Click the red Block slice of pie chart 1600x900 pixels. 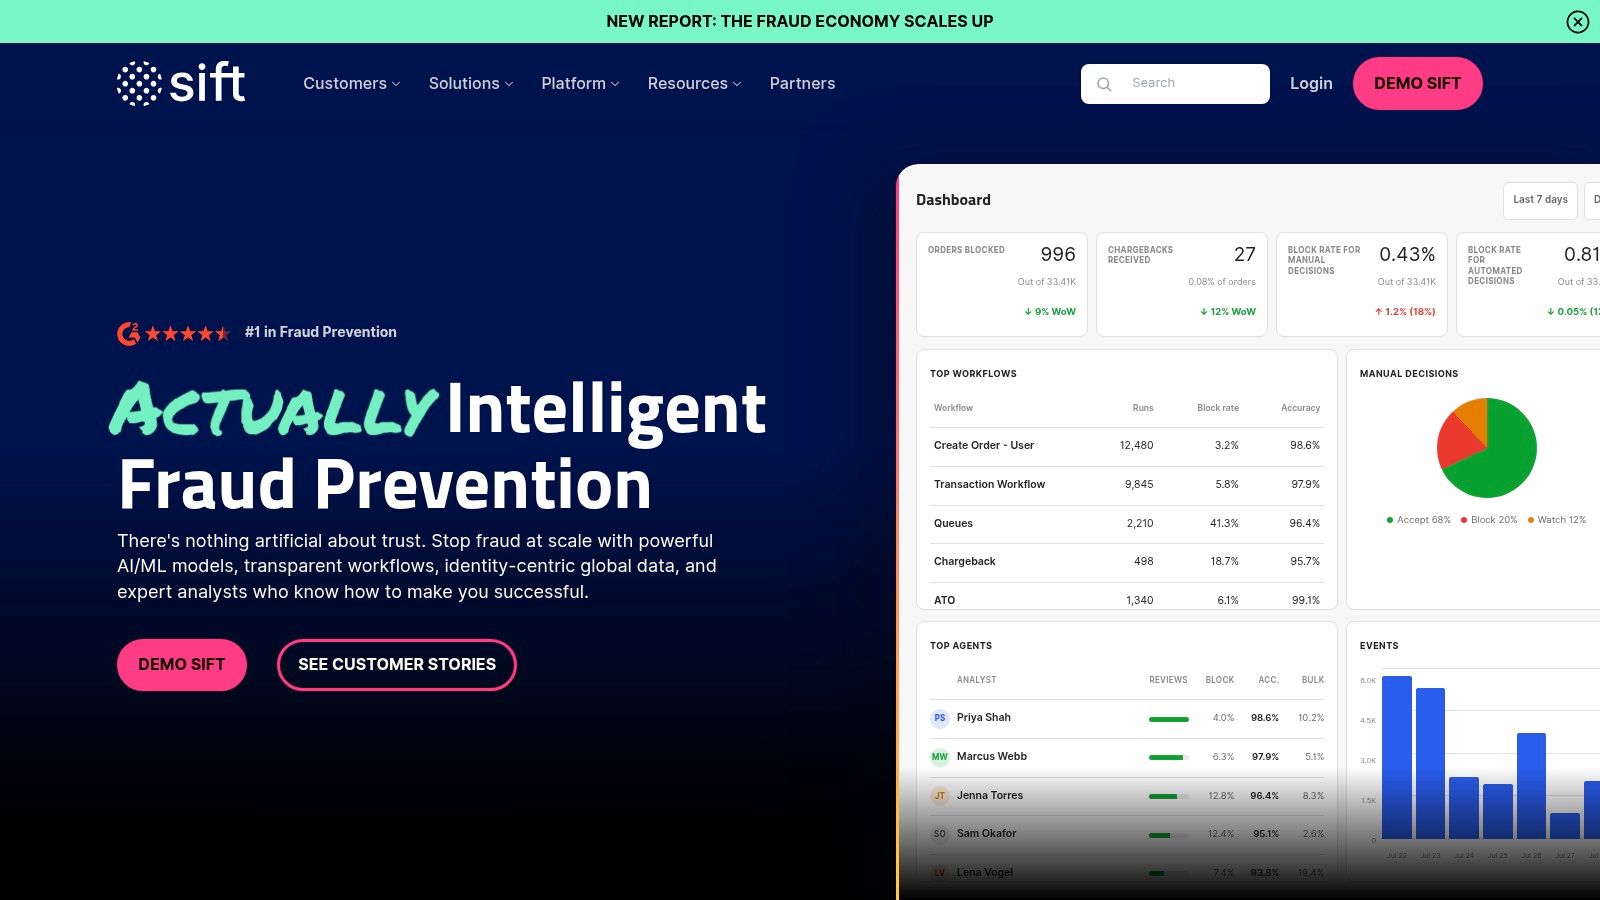point(1457,440)
